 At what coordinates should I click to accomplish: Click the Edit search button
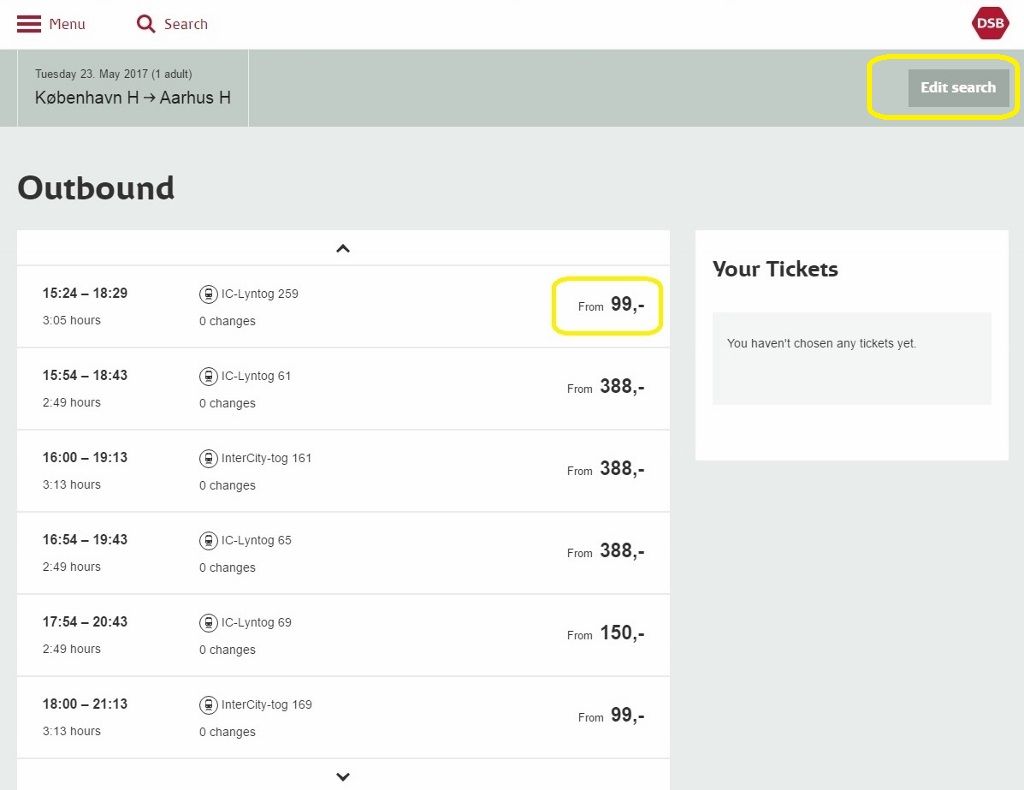click(x=957, y=87)
